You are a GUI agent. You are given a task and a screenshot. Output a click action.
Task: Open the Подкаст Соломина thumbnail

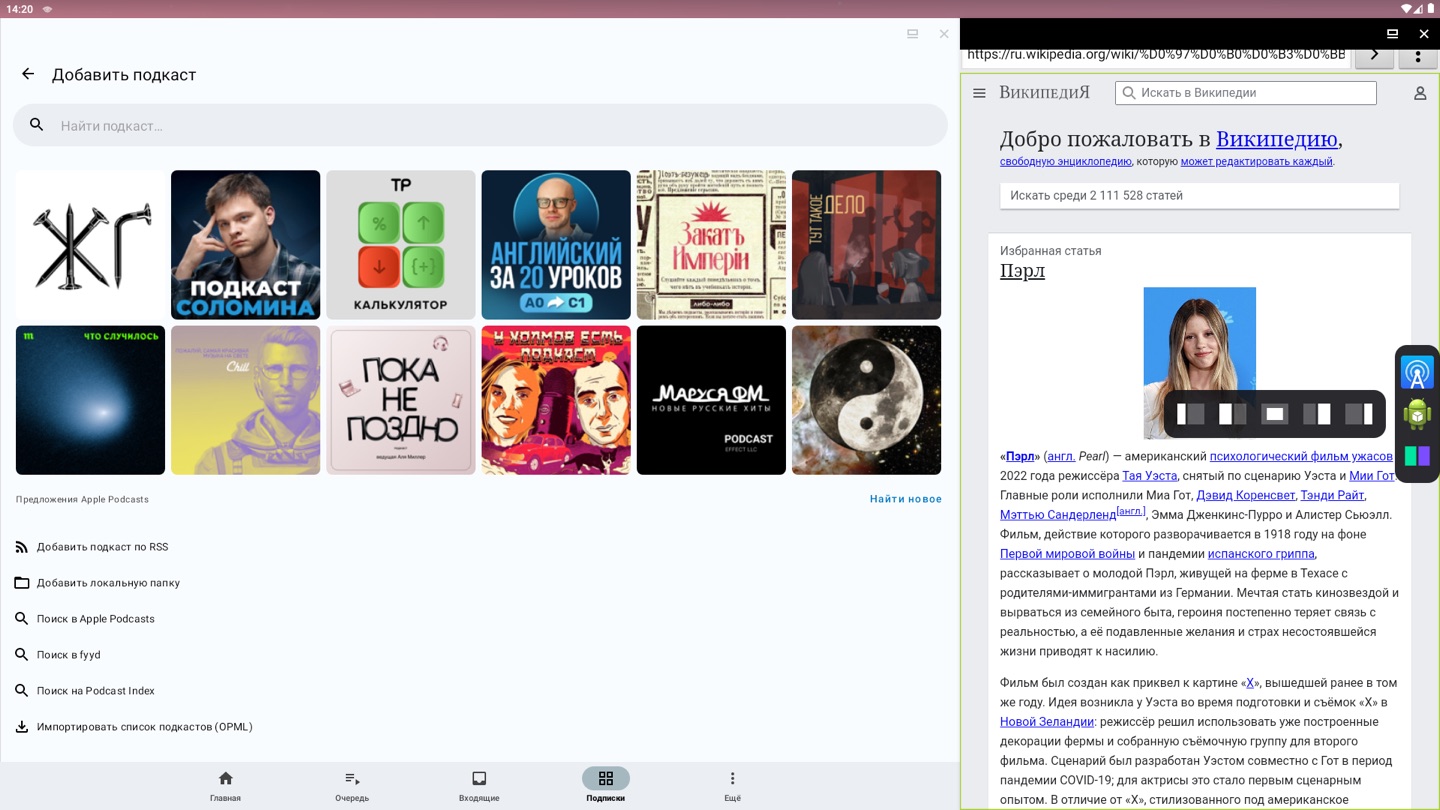pos(246,245)
